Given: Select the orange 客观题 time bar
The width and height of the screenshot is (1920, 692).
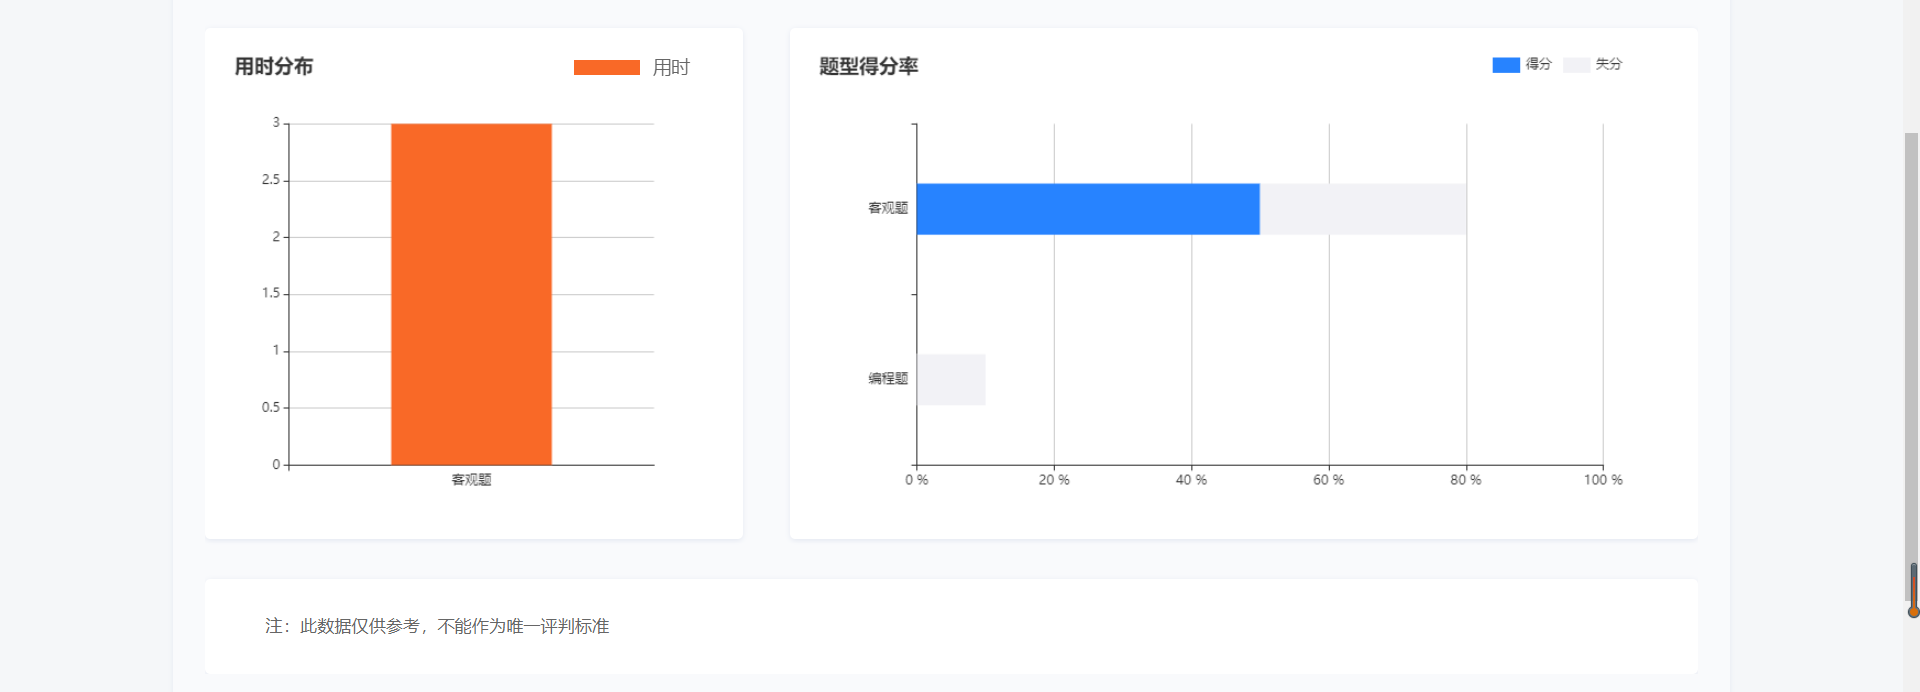Looking at the screenshot, I should click(471, 294).
